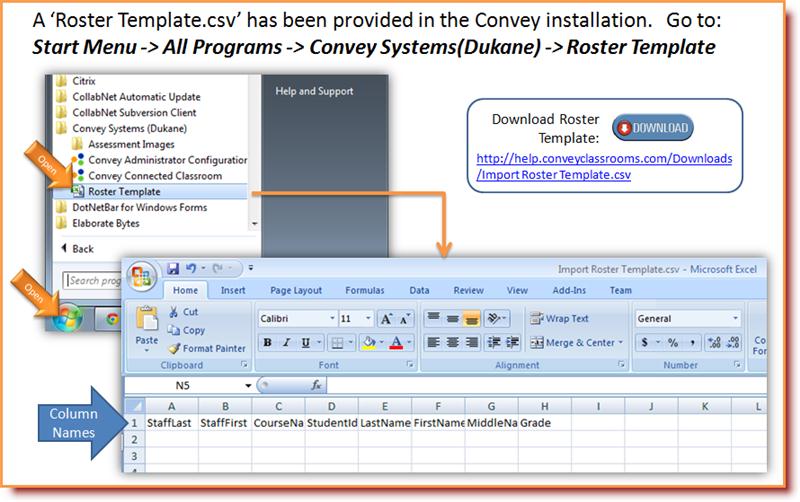800x502 pixels.
Task: Open the Assessment Images folder
Action: [131, 144]
